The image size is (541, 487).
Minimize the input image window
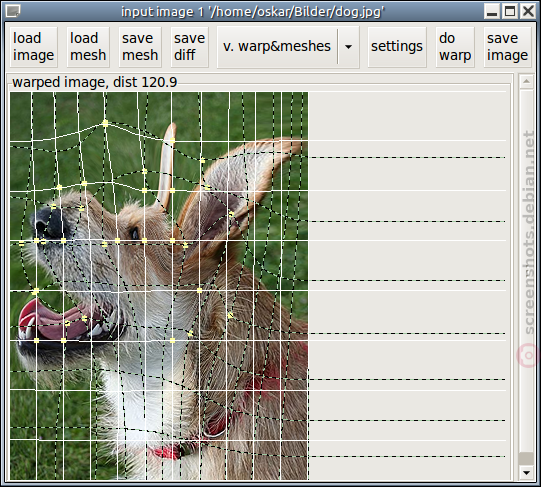click(x=492, y=11)
